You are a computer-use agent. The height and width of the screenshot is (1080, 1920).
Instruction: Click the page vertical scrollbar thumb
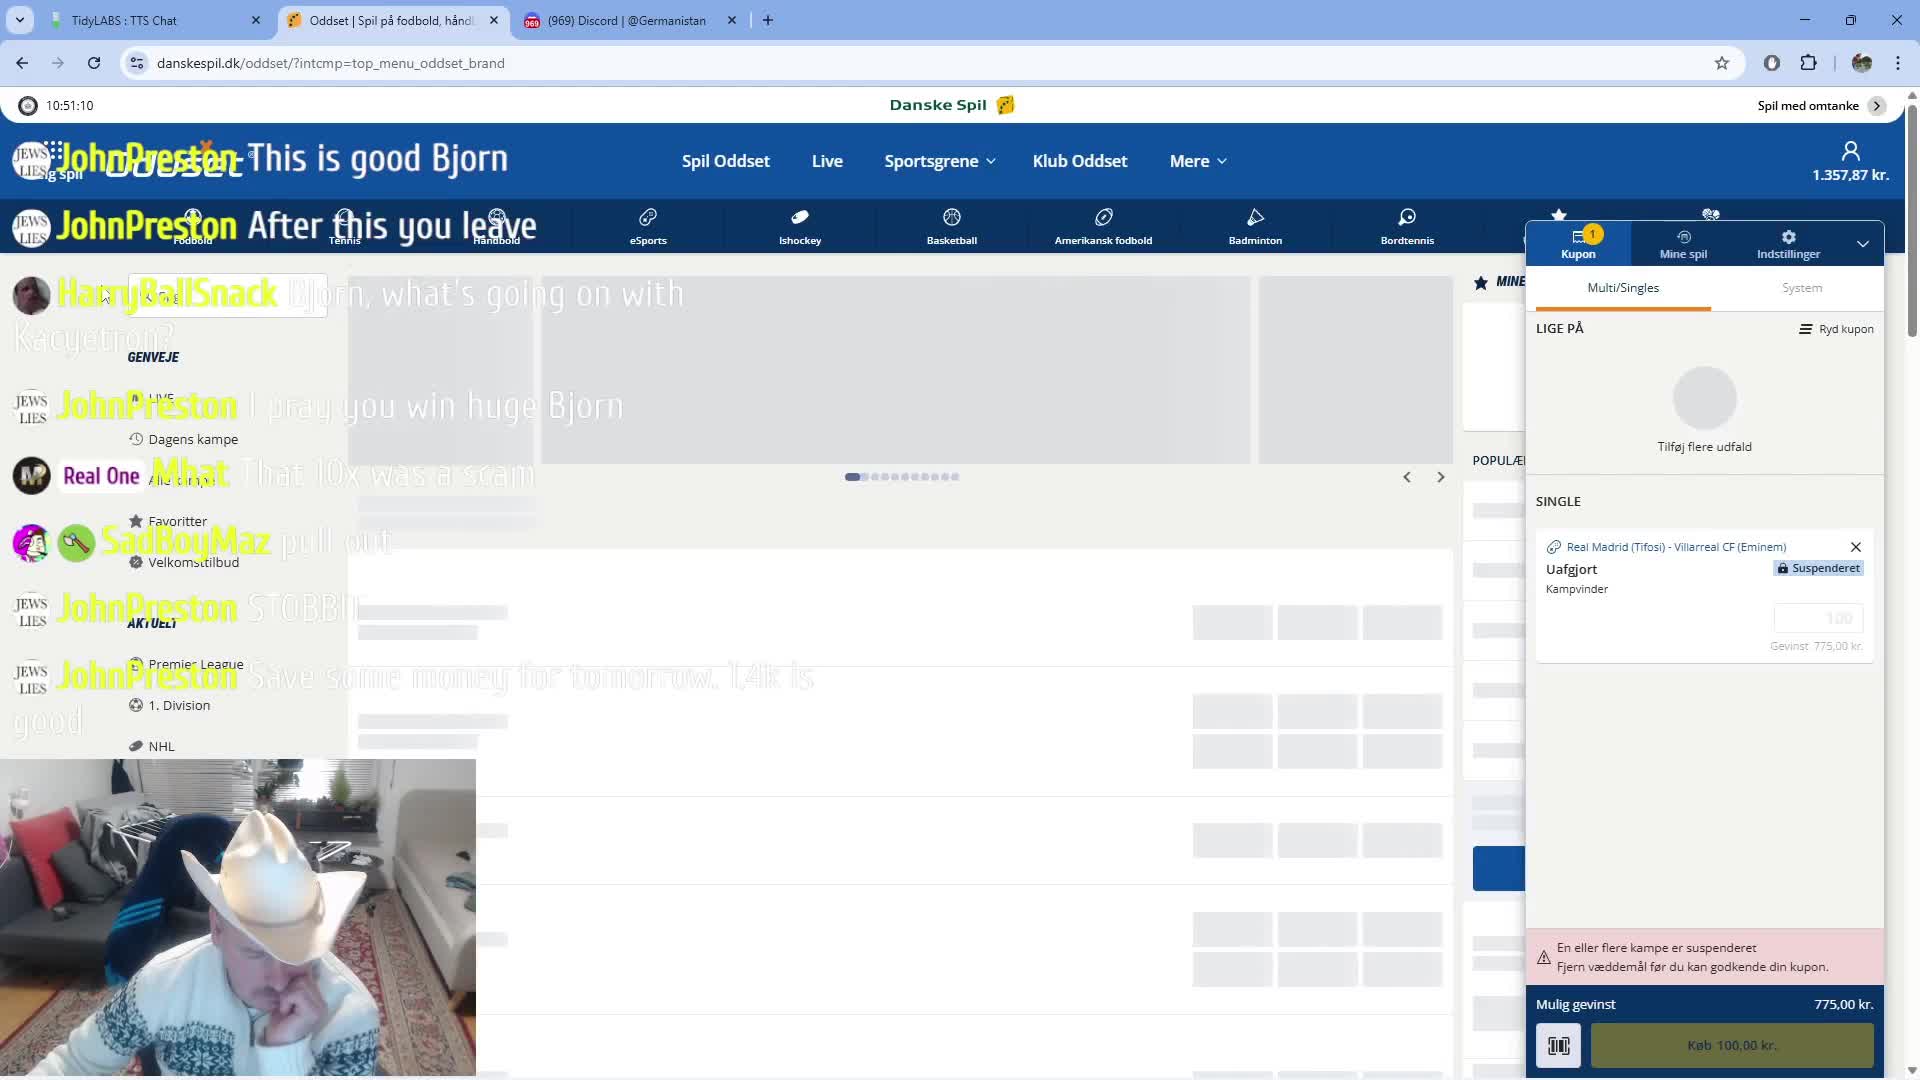coord(1912,220)
